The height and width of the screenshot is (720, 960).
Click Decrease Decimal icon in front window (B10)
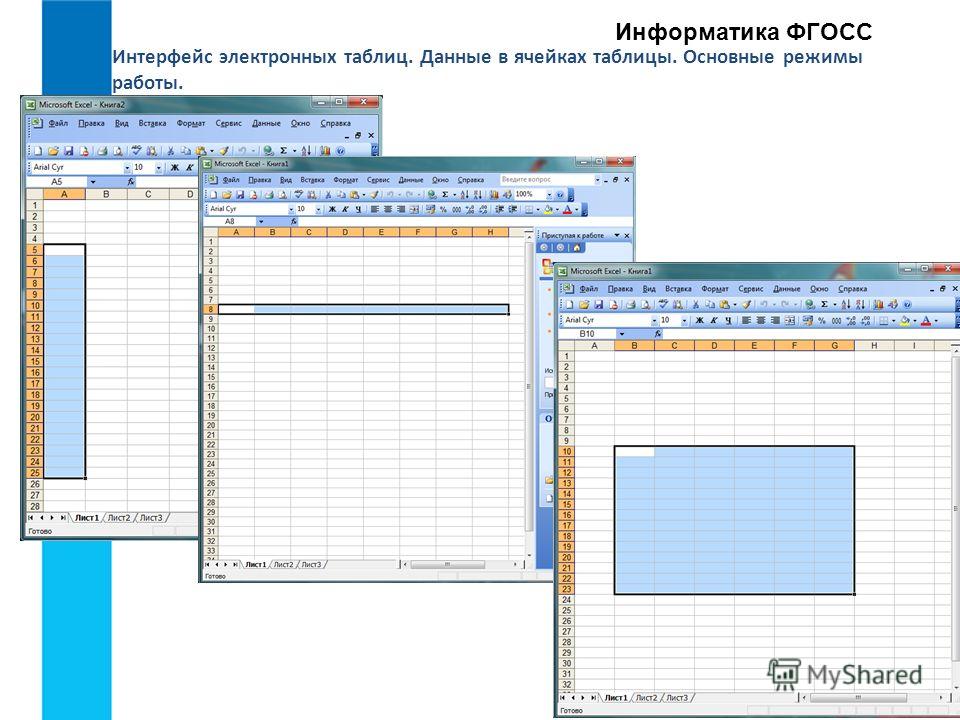[865, 320]
